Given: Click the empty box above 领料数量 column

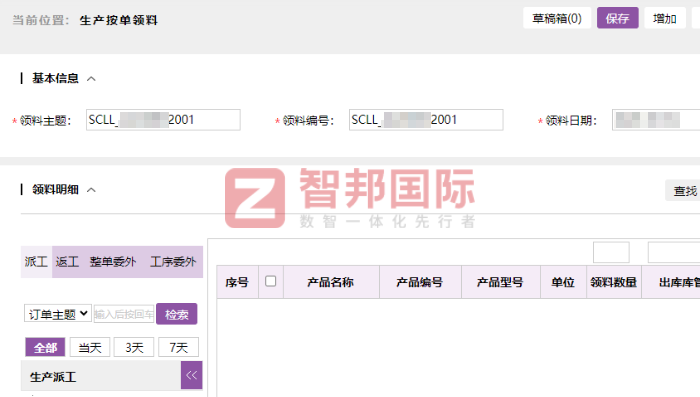Looking at the screenshot, I should [611, 252].
